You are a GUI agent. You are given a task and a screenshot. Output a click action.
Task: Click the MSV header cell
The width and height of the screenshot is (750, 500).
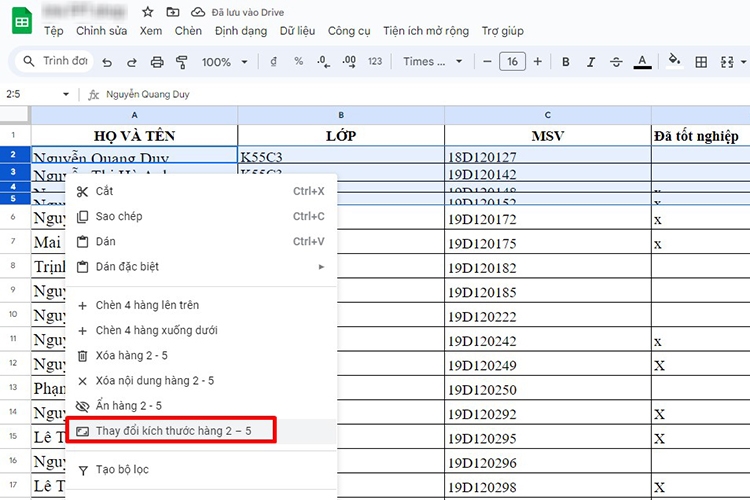point(548,135)
